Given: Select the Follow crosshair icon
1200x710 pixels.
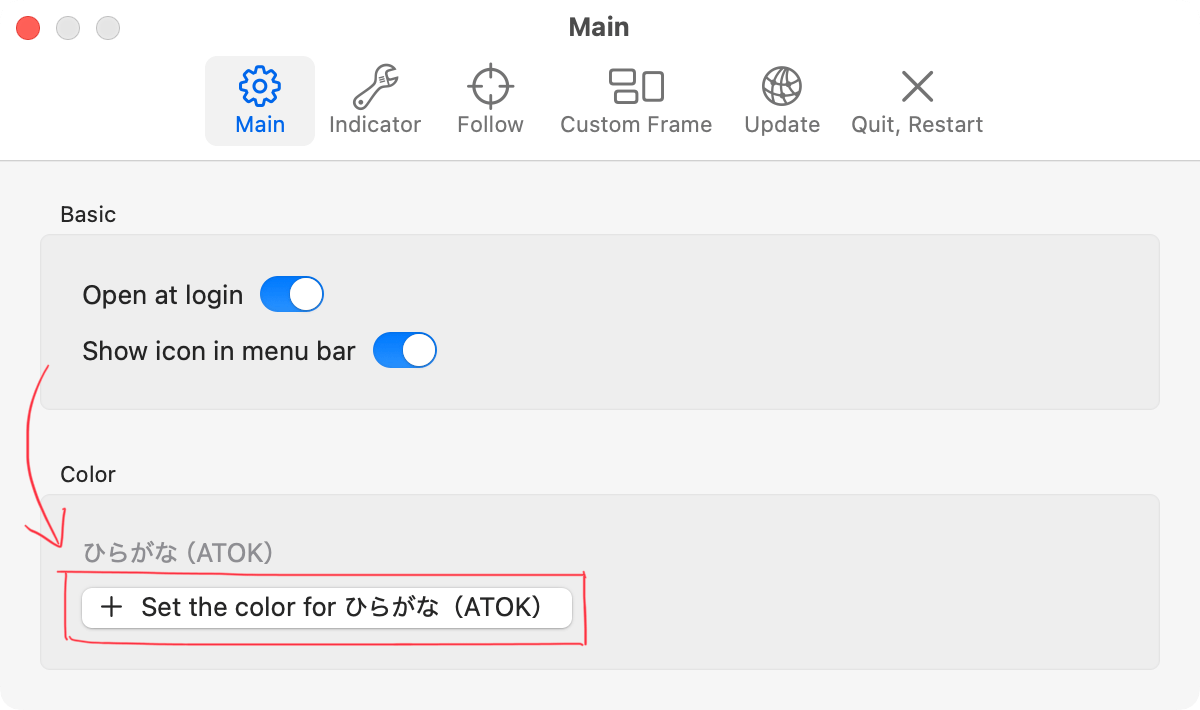Looking at the screenshot, I should click(490, 87).
